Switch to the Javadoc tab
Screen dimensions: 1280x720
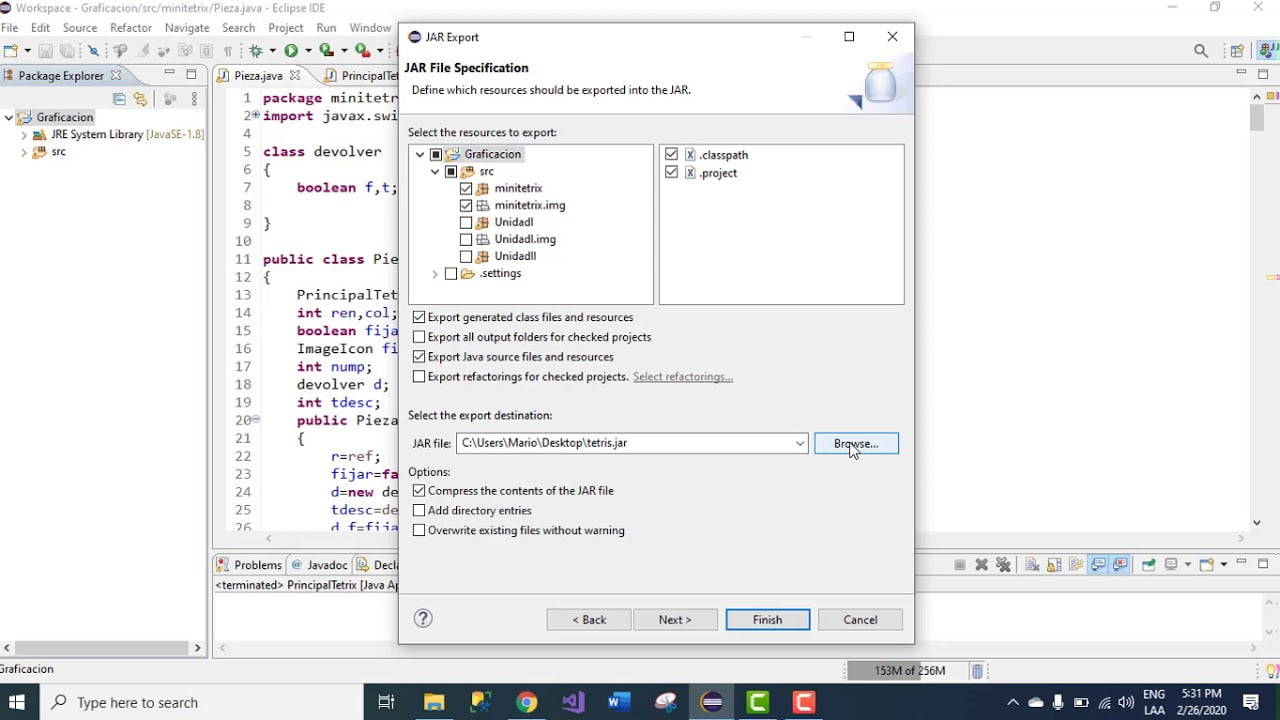320,565
